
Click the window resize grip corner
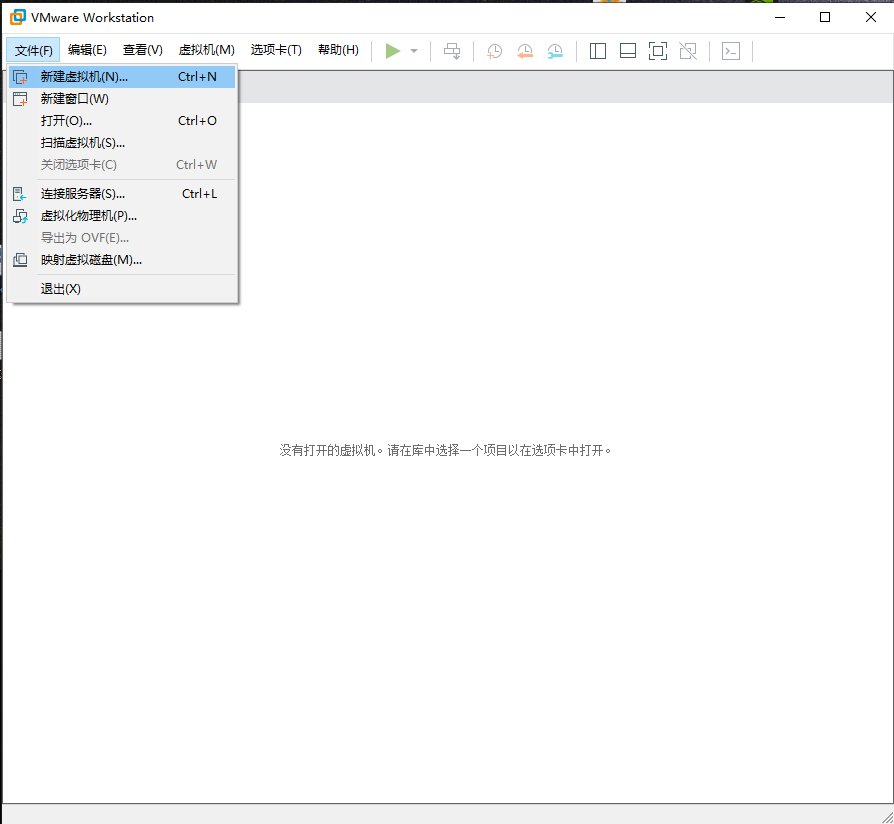pos(887,817)
